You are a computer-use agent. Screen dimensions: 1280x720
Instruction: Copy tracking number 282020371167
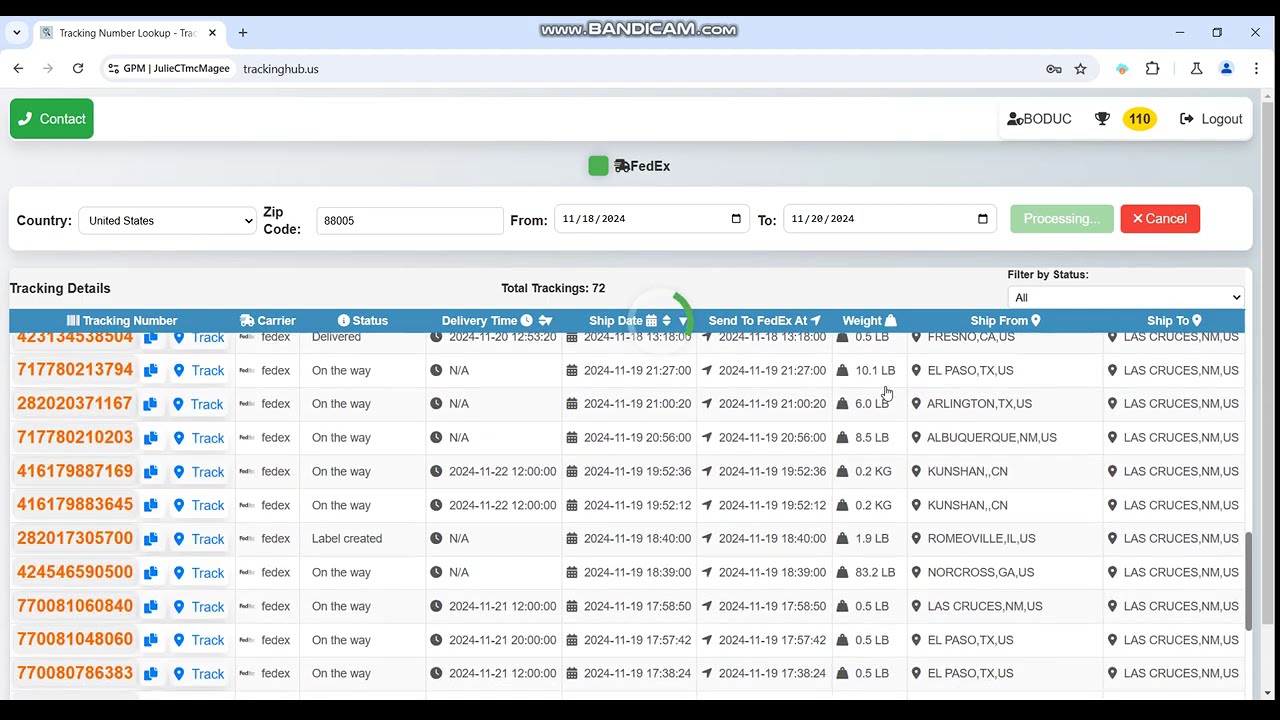(x=150, y=404)
